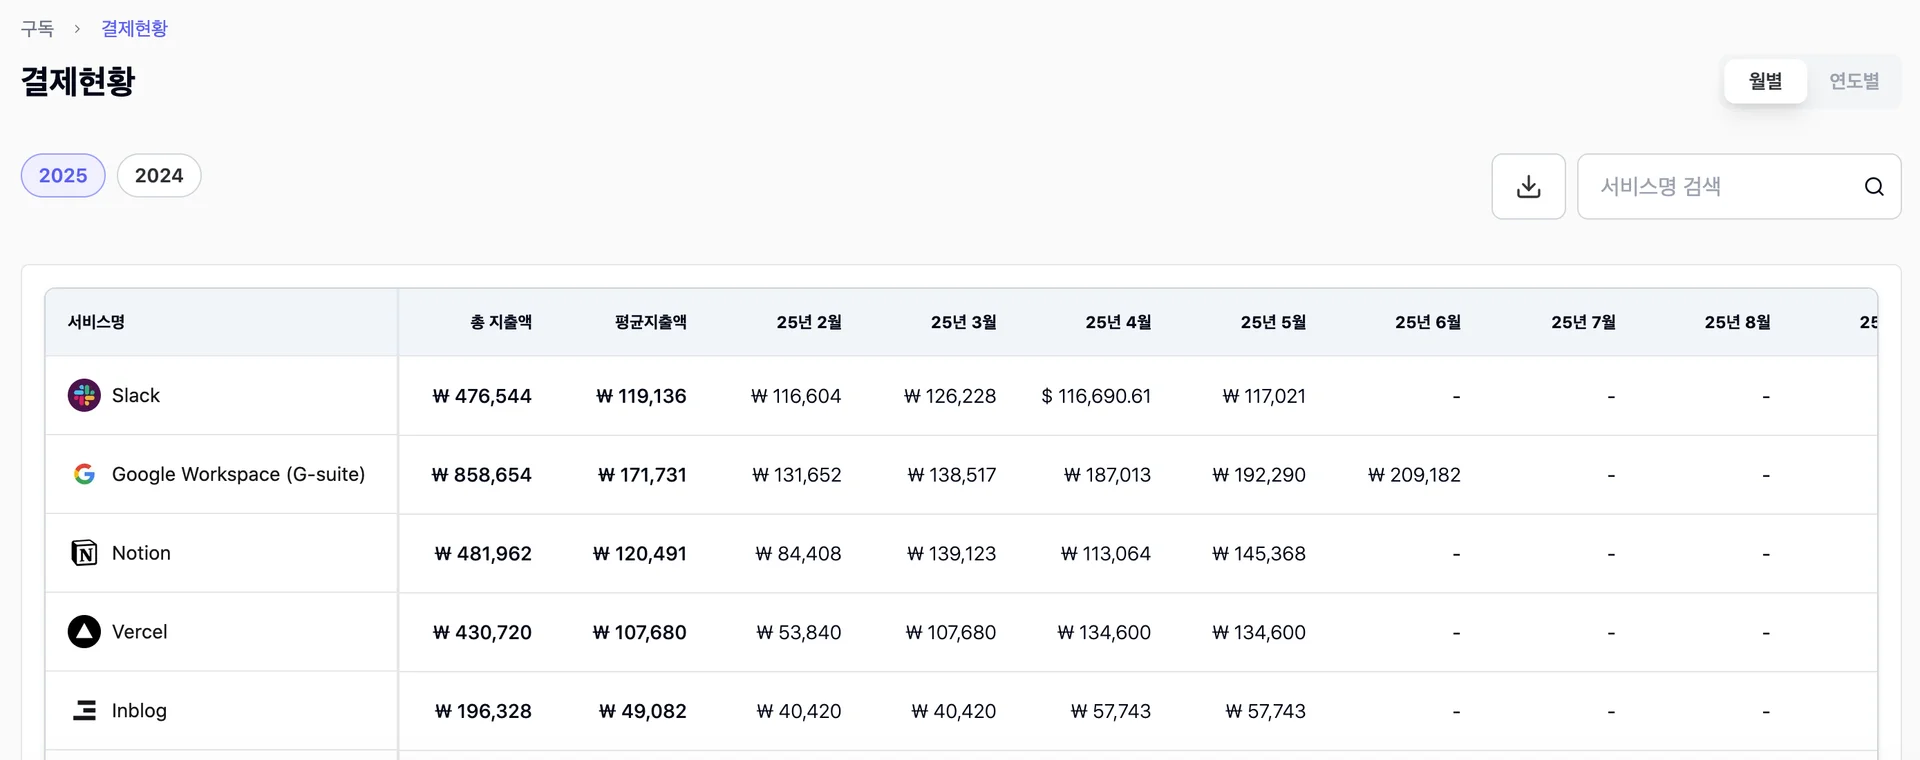Click the breadcrumb chevron arrow
The width and height of the screenshot is (1920, 760).
[77, 29]
